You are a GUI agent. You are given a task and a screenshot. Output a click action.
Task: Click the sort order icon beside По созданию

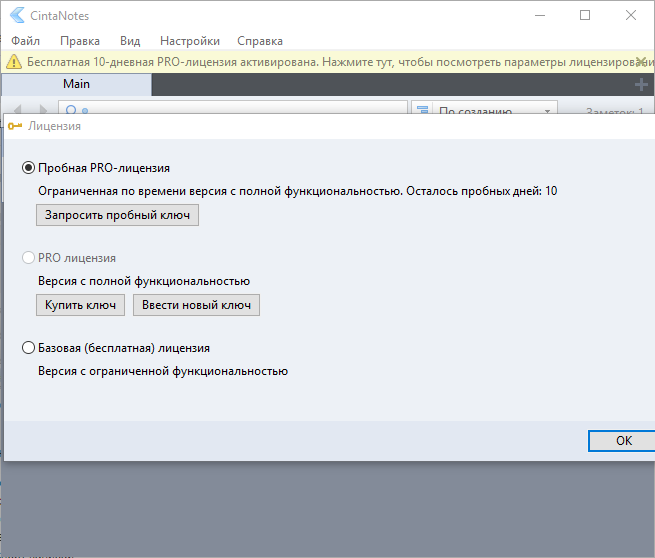423,110
